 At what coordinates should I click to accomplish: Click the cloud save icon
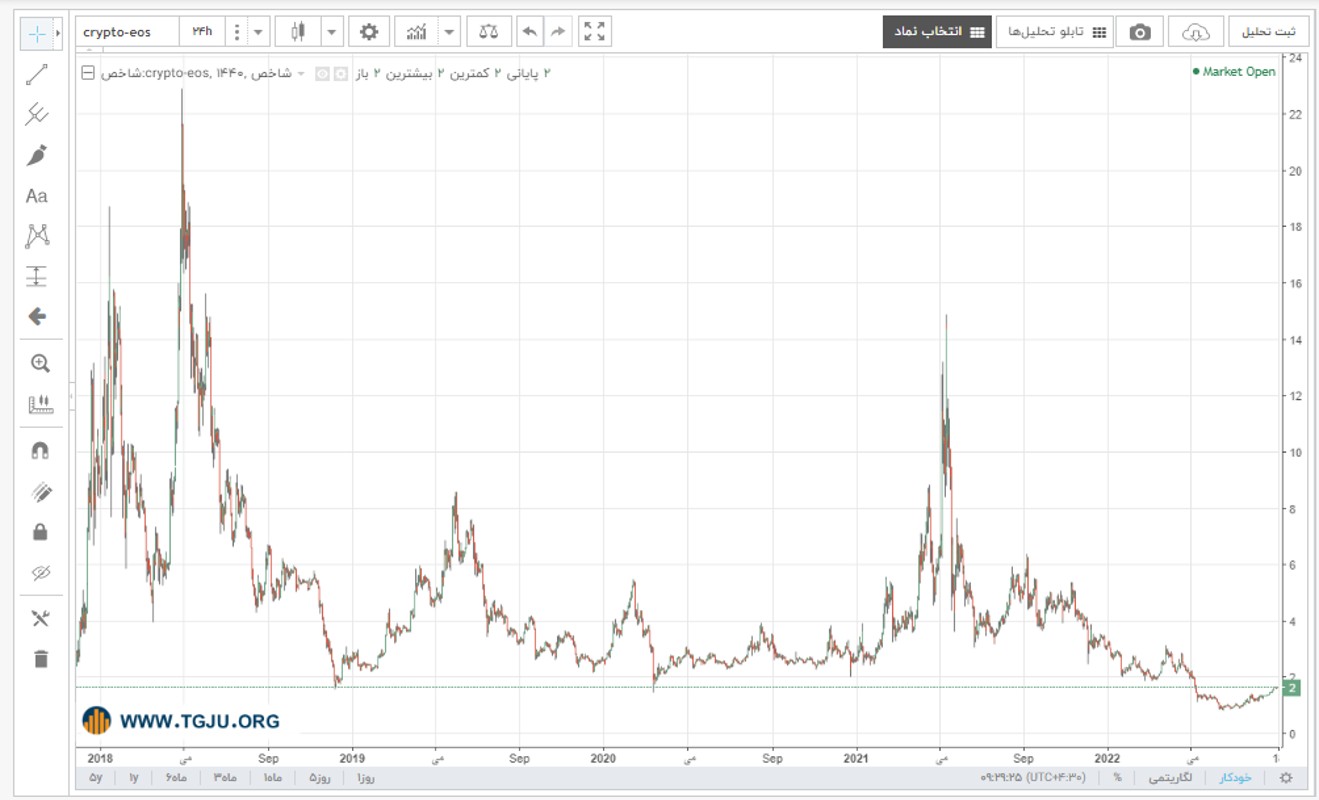click(1196, 32)
